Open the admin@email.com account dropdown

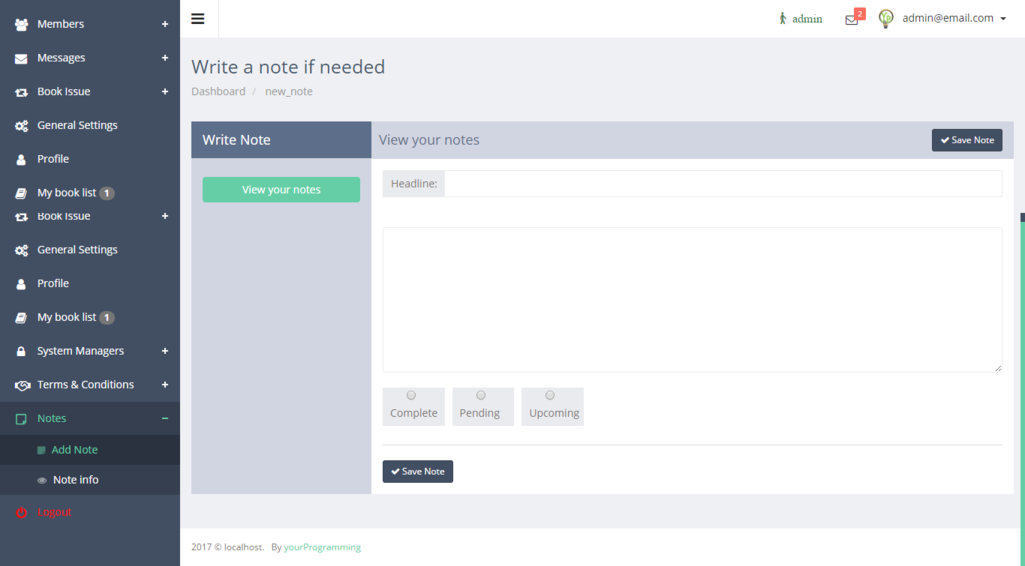(954, 18)
